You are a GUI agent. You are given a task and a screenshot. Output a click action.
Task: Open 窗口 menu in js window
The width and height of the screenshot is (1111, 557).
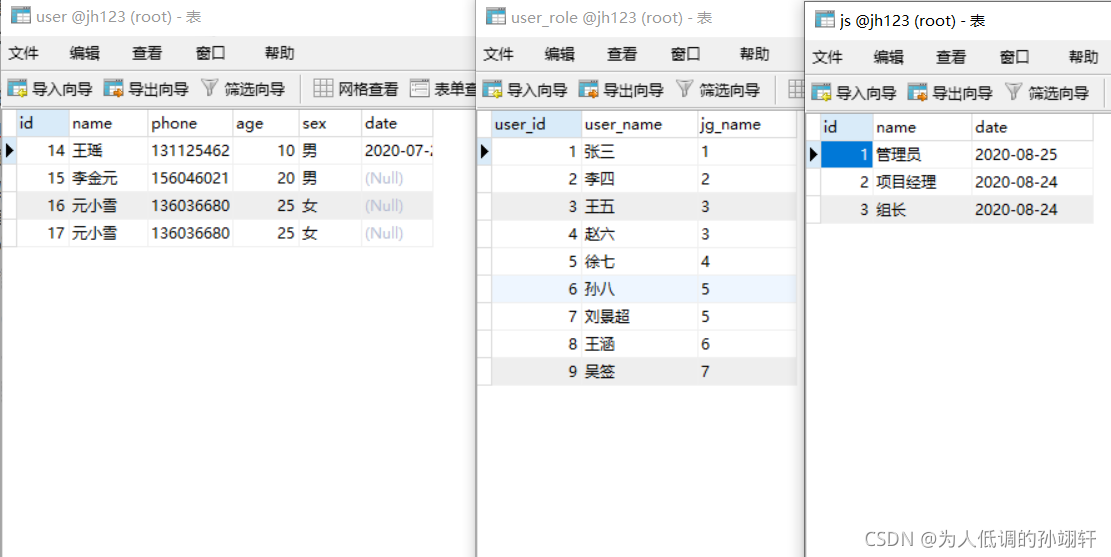point(1015,57)
